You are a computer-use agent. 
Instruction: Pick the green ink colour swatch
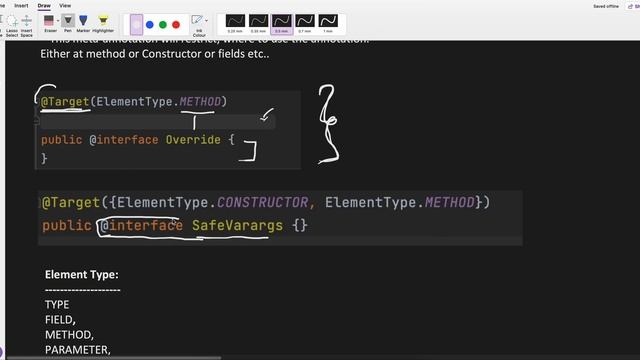[163, 25]
